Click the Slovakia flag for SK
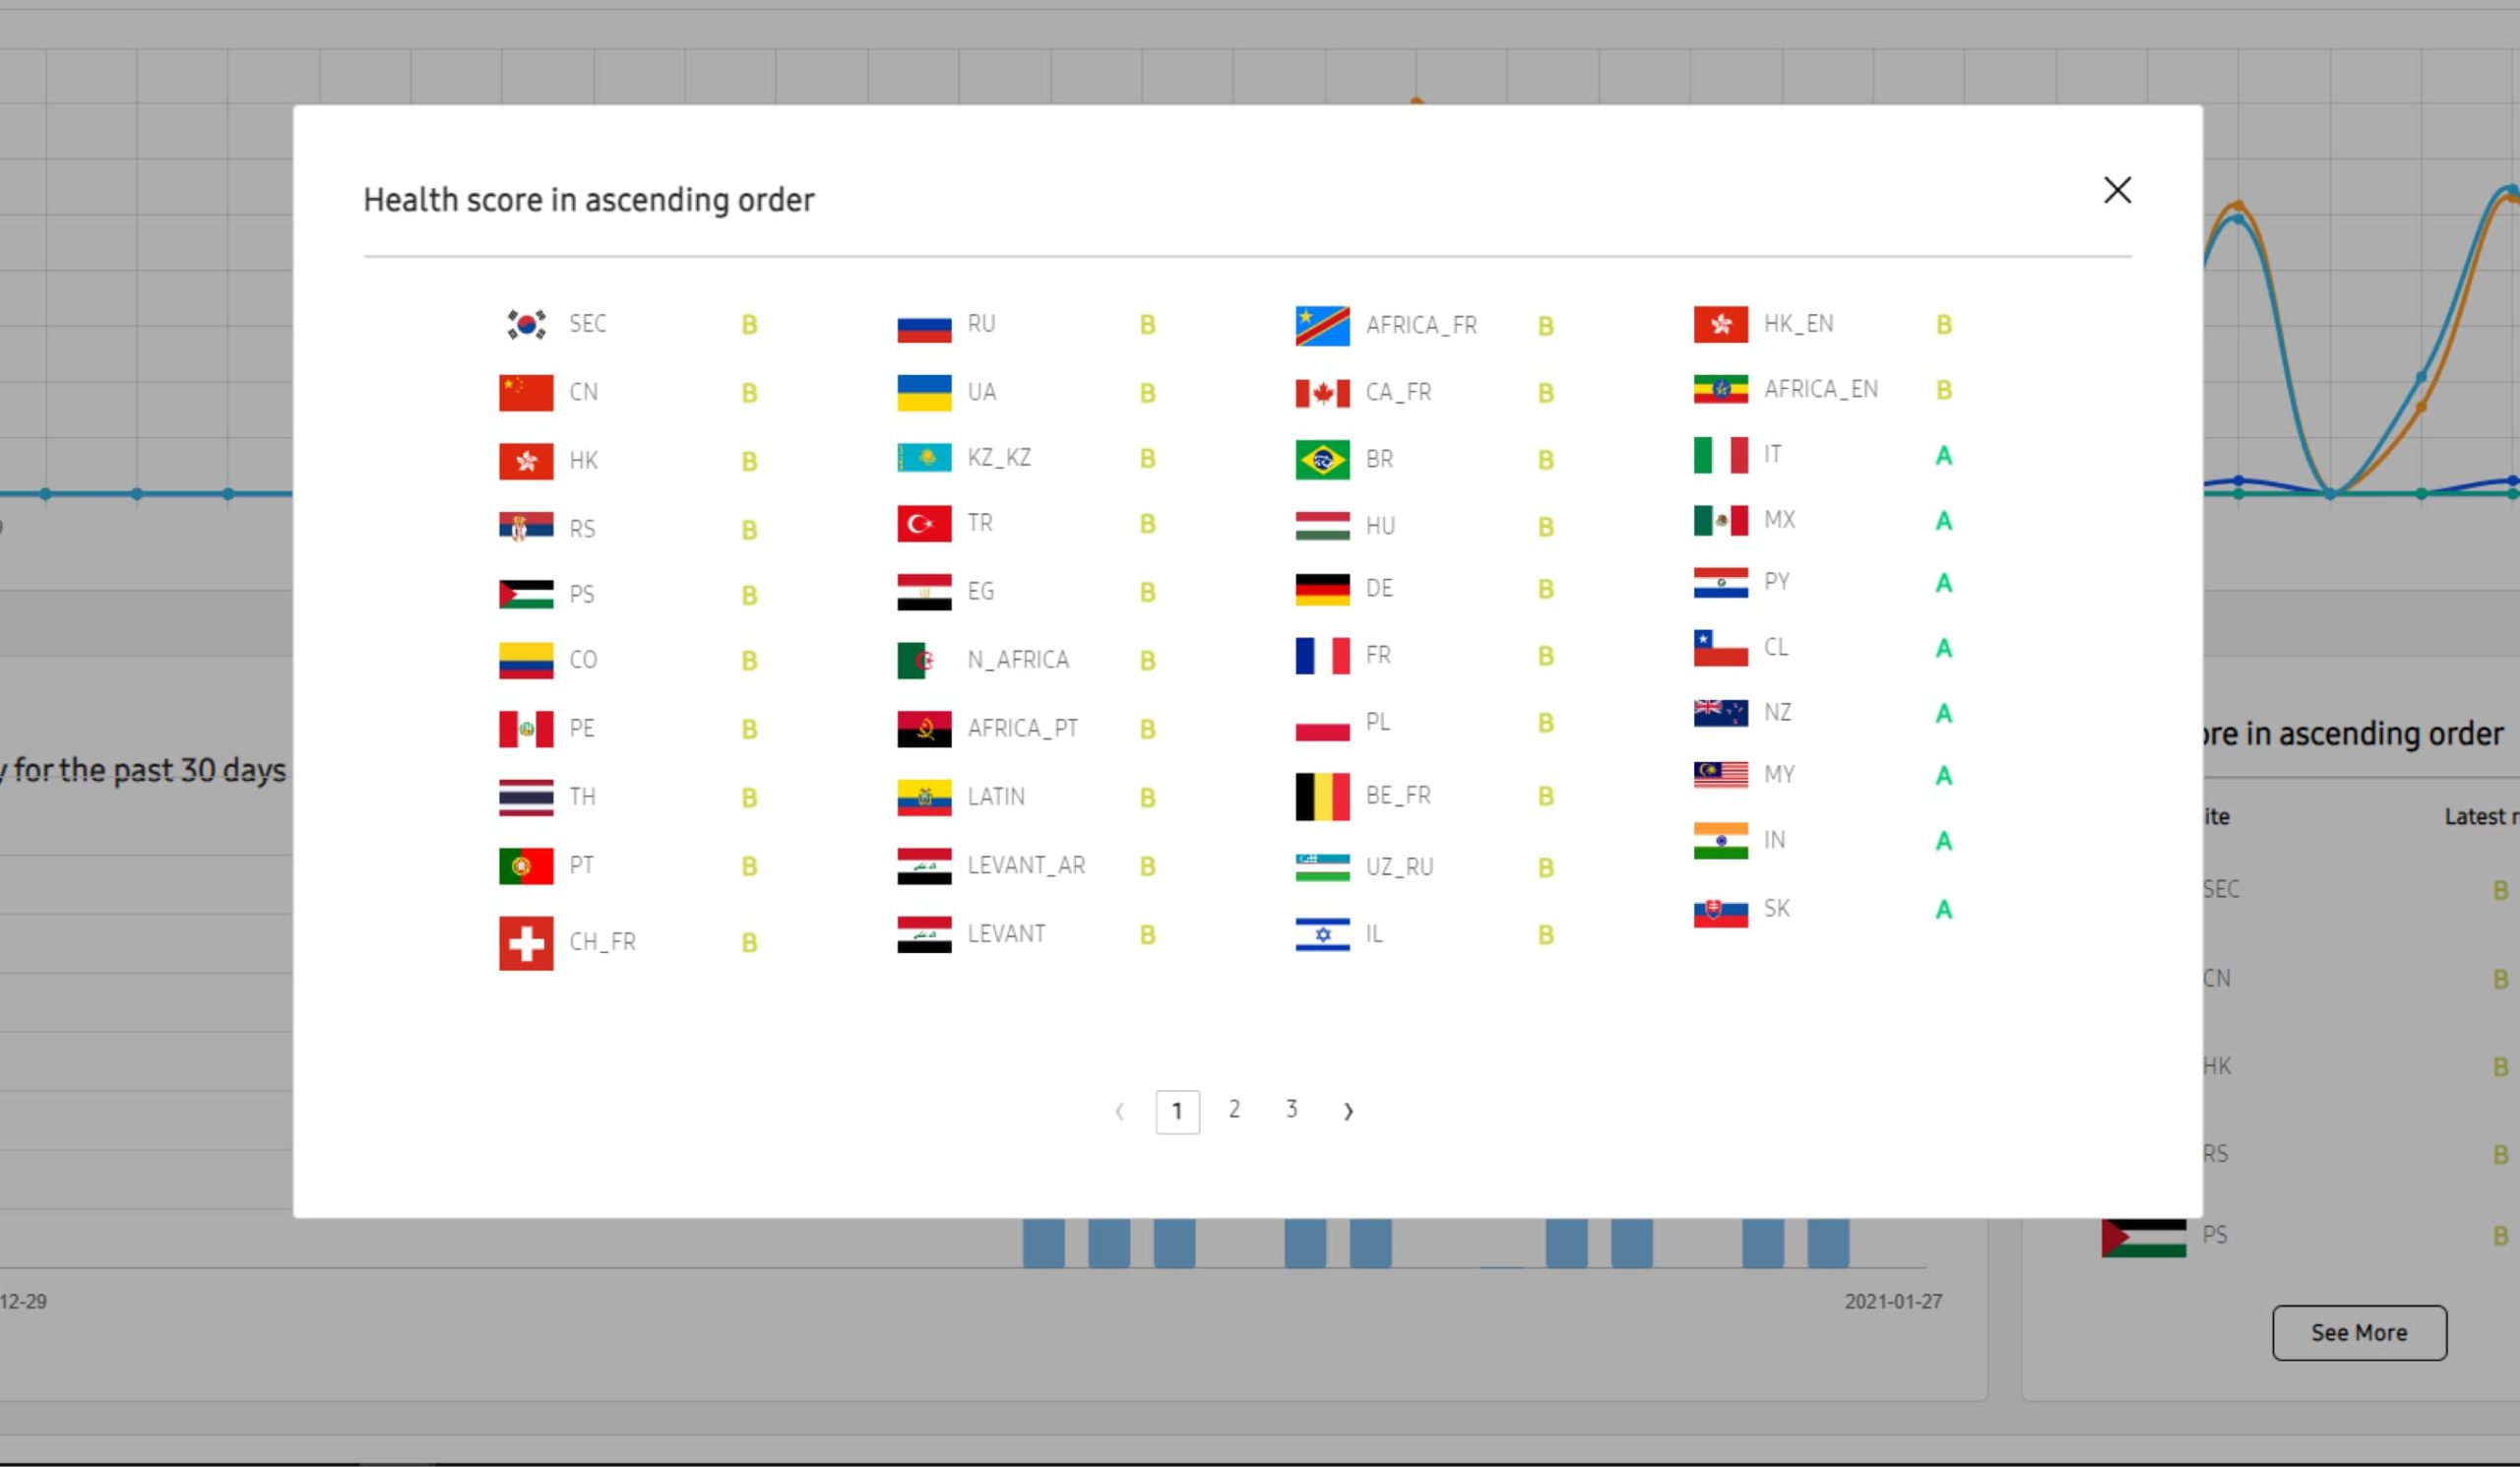 click(x=1720, y=913)
